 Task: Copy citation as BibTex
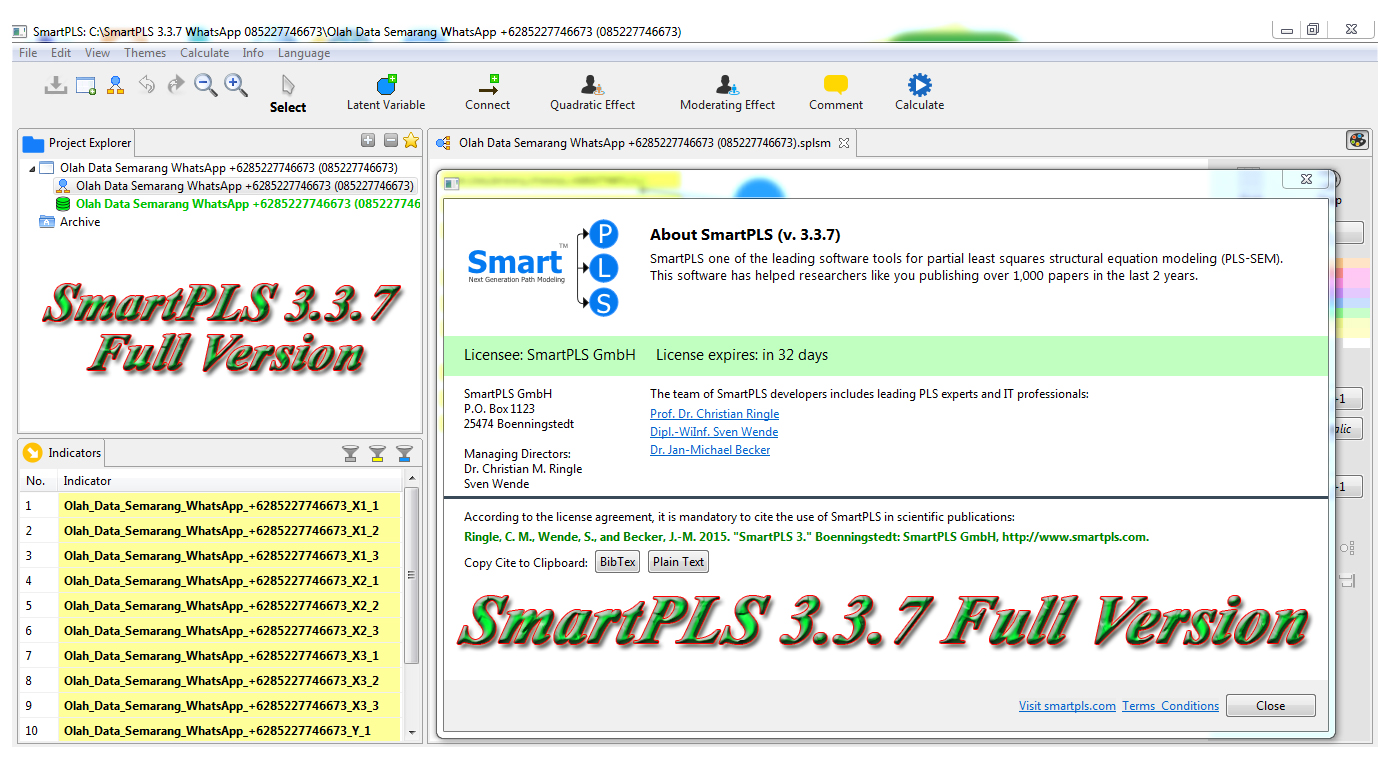coord(617,562)
